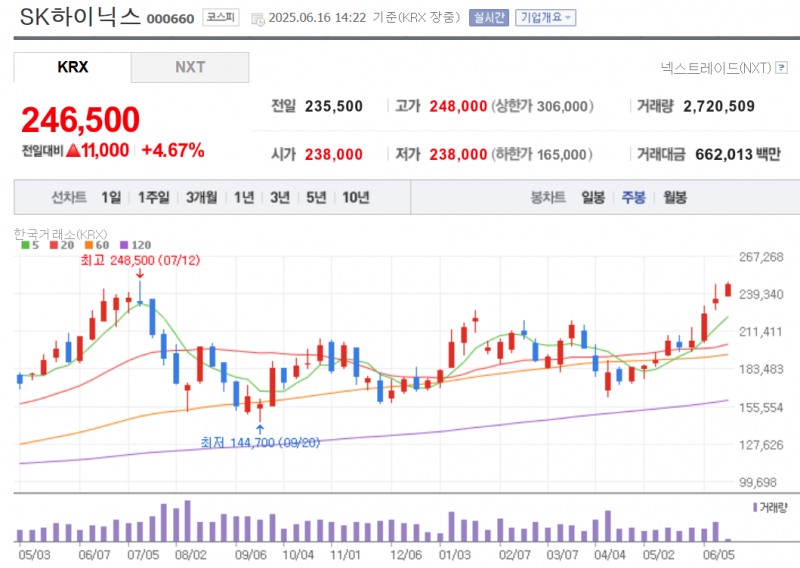Screen dimensions: 800x568
Task: Select the 3개월 line chart period
Action: tap(203, 197)
